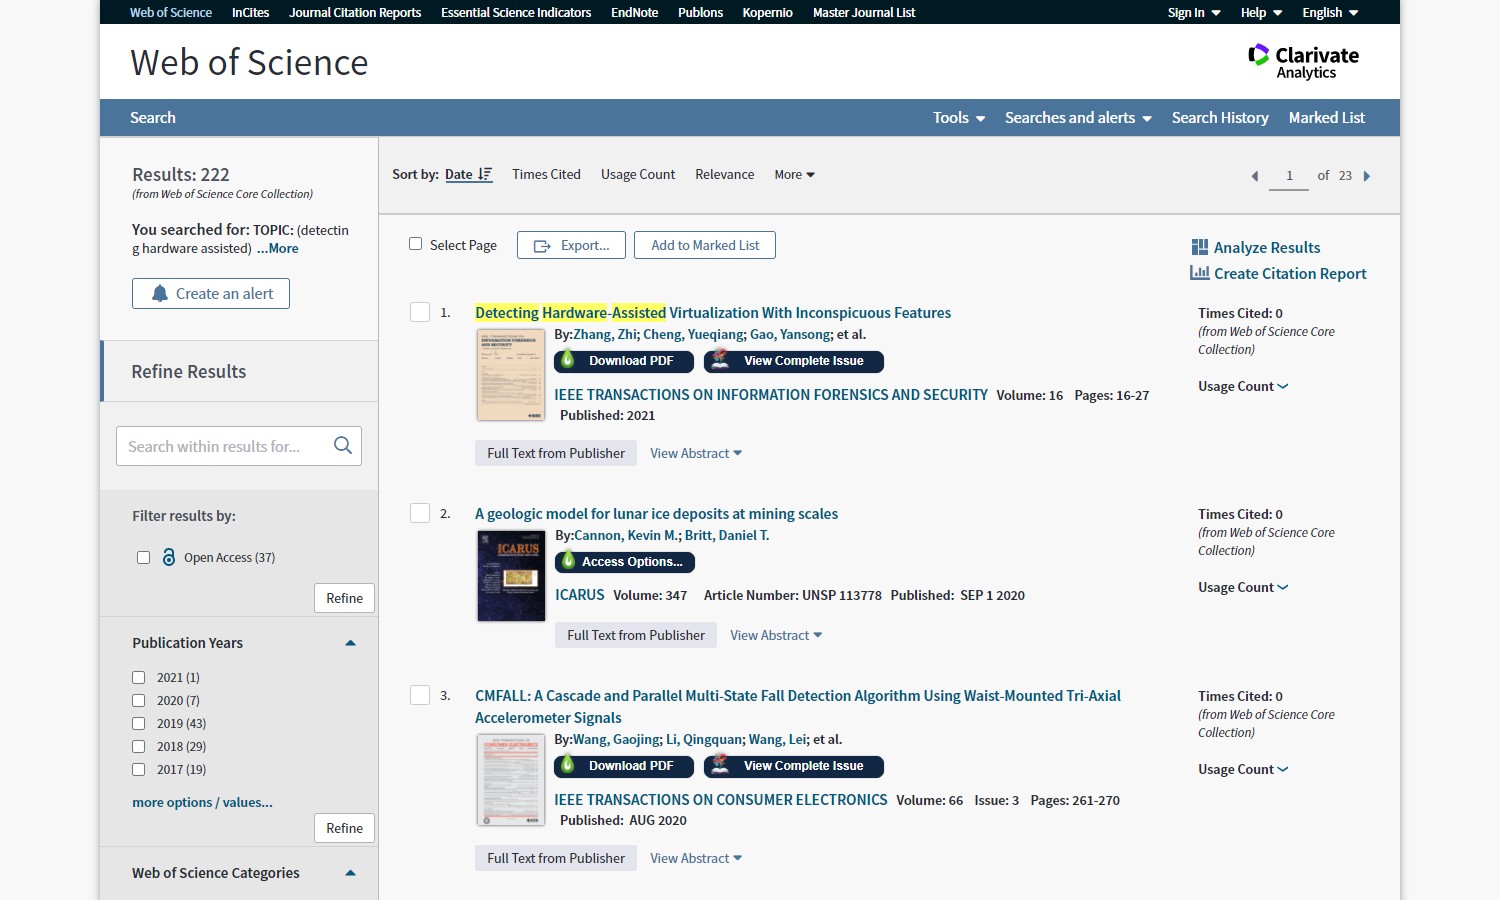Click the Search within results field
This screenshot has height=900, width=1500.
pyautogui.click(x=239, y=446)
